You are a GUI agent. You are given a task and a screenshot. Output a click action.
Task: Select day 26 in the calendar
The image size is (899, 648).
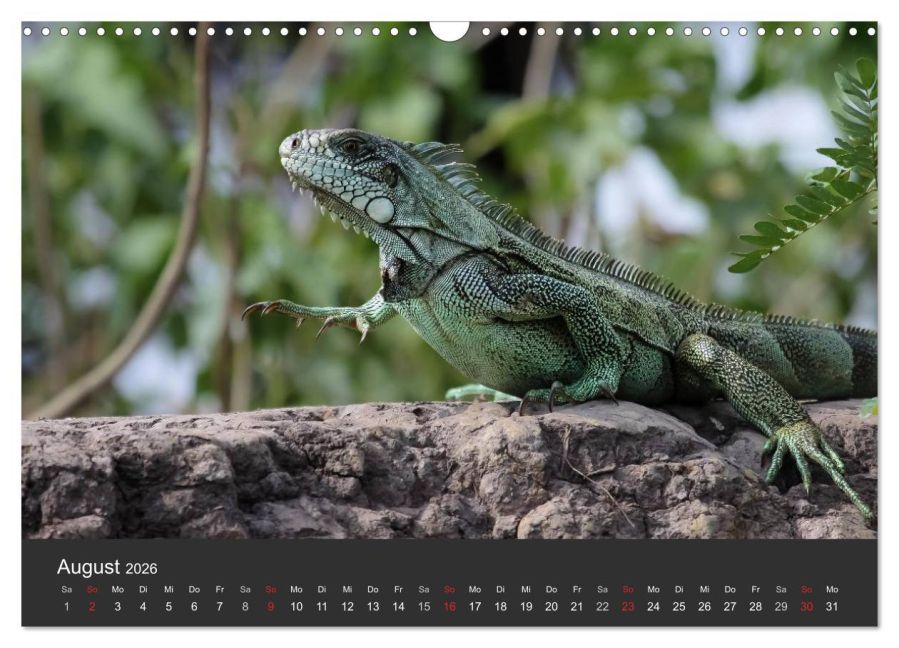[x=705, y=607]
